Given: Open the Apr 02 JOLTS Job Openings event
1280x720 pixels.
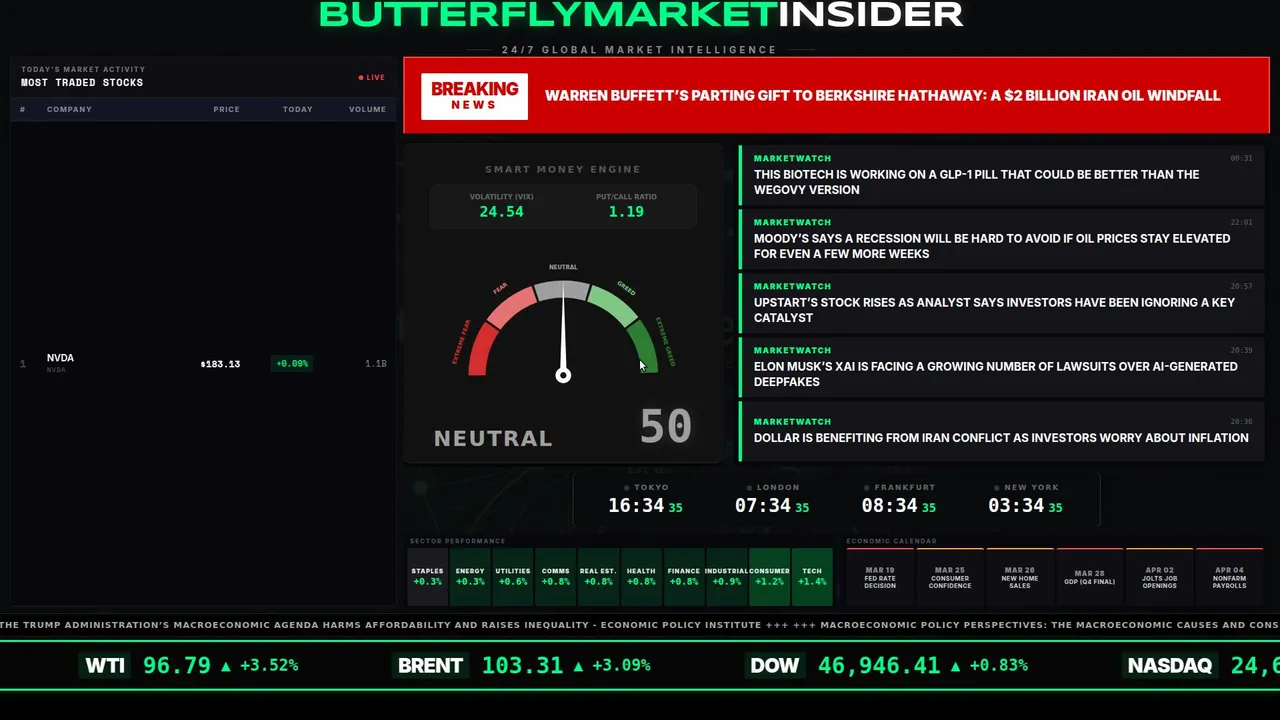Looking at the screenshot, I should click(1160, 577).
